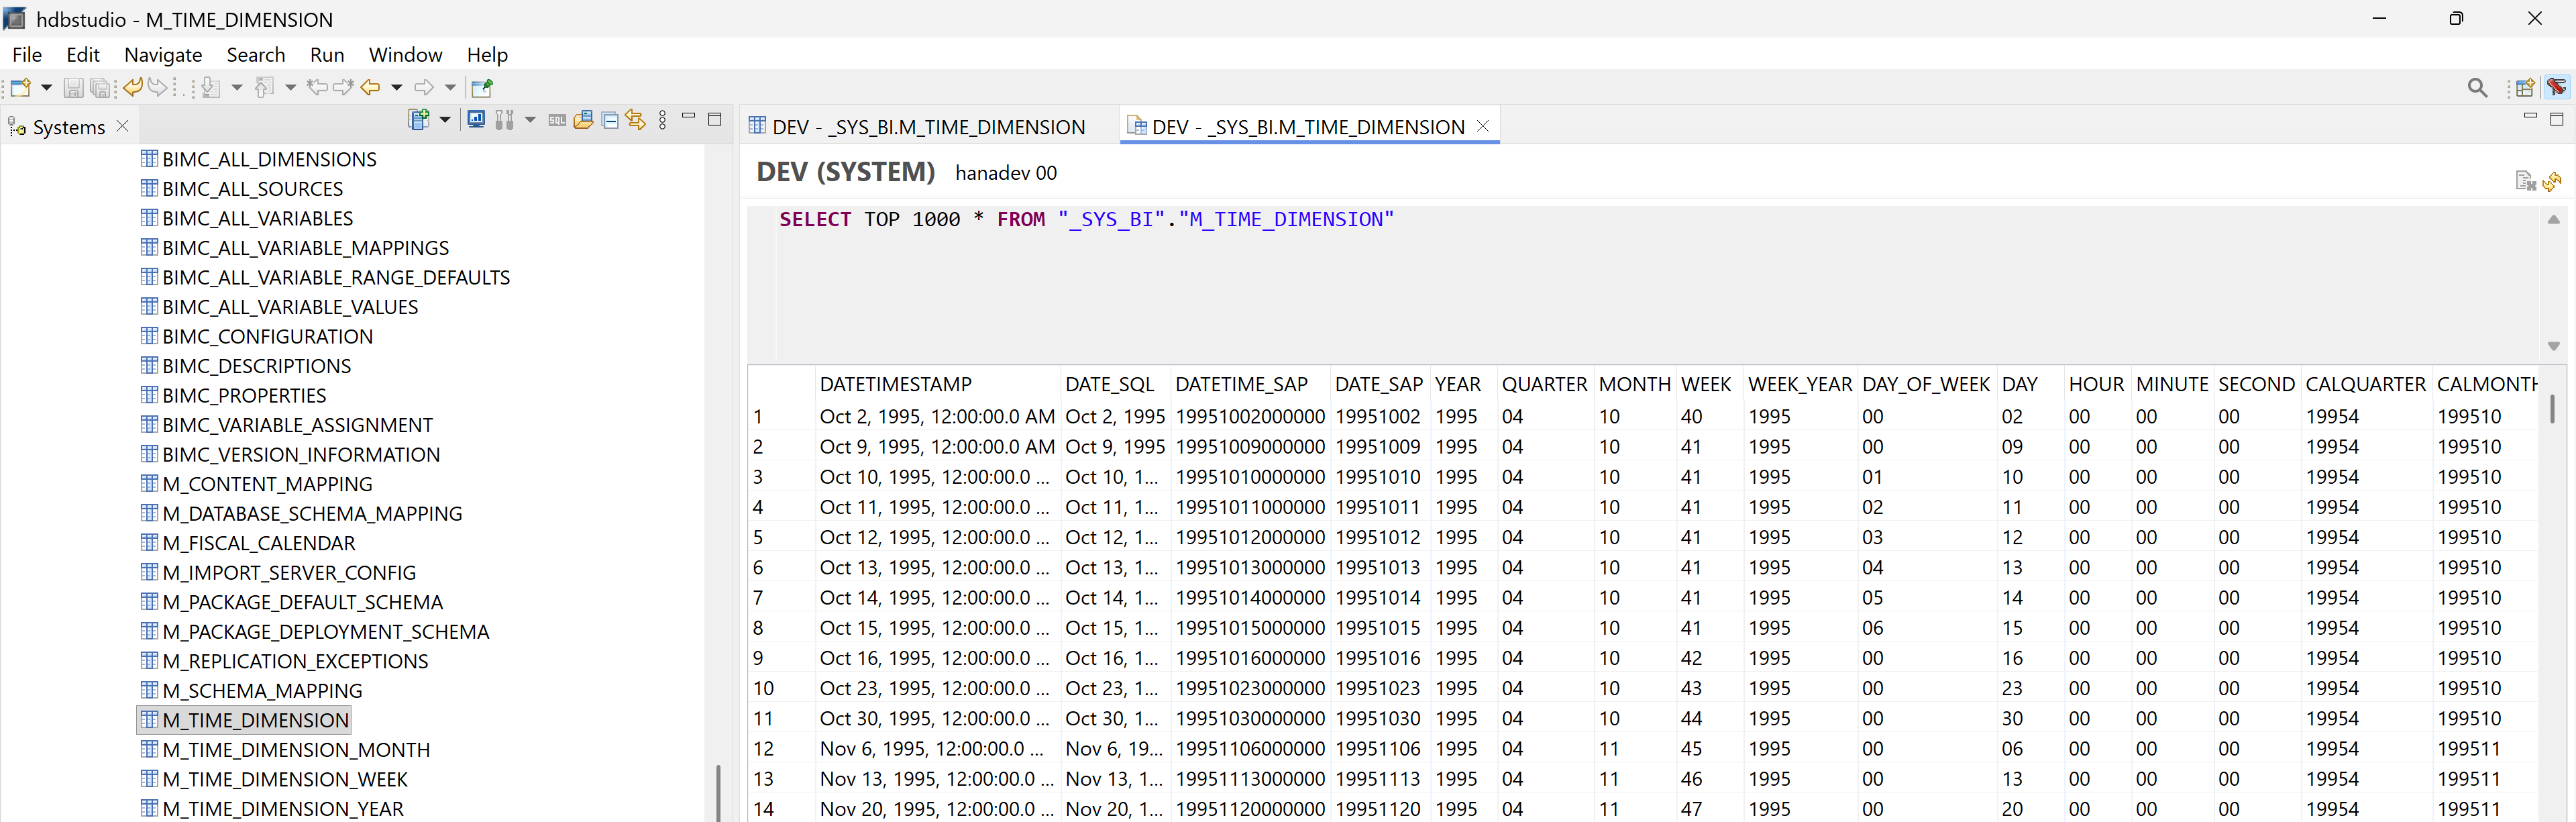Image resolution: width=2576 pixels, height=822 pixels.
Task: Open the System Monitor icon in Systems view
Action: pos(477,120)
